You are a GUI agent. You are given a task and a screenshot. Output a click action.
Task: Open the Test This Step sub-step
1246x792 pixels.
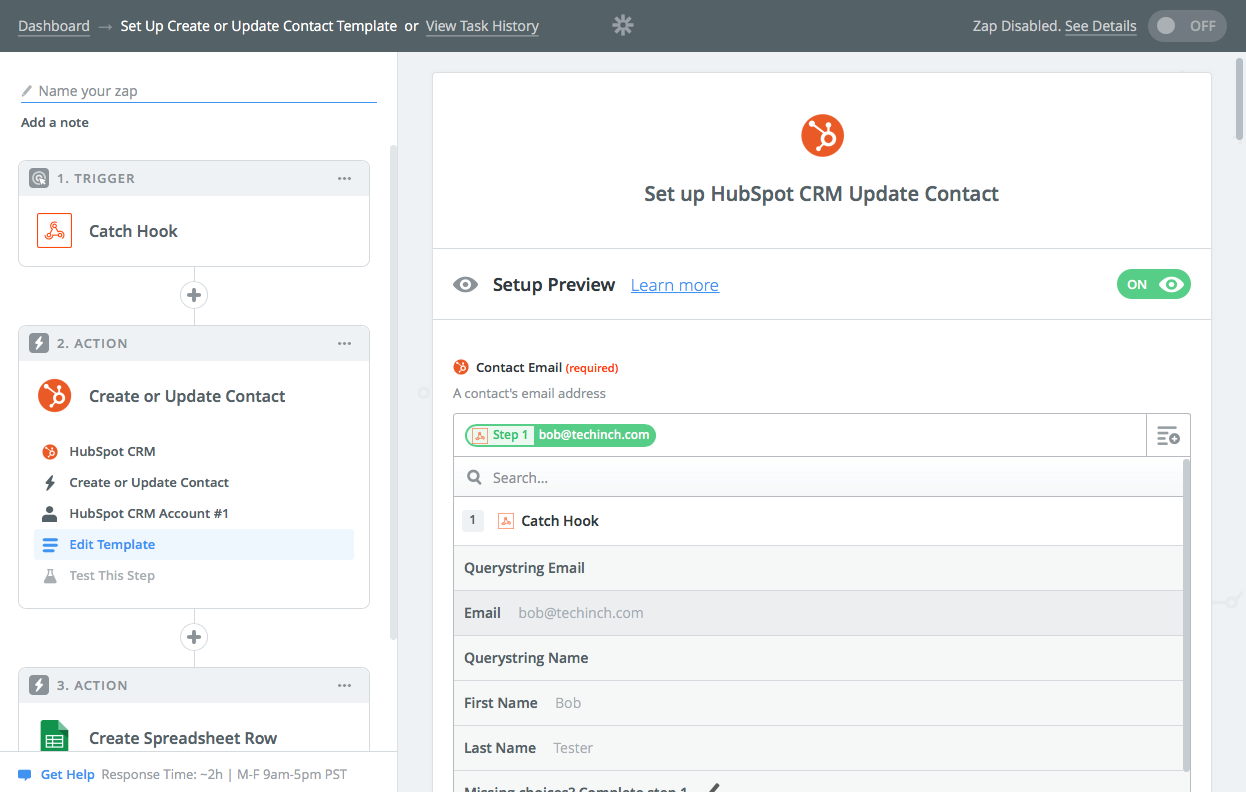pyautogui.click(x=194, y=576)
